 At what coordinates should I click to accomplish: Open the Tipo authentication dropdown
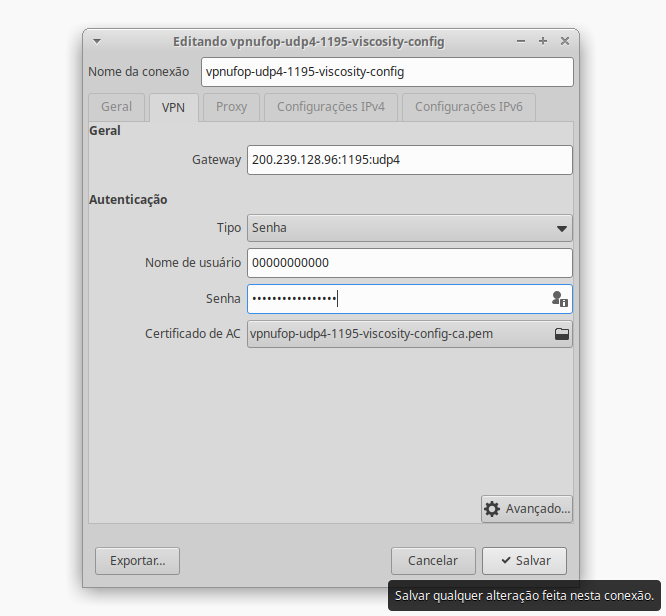pos(410,228)
